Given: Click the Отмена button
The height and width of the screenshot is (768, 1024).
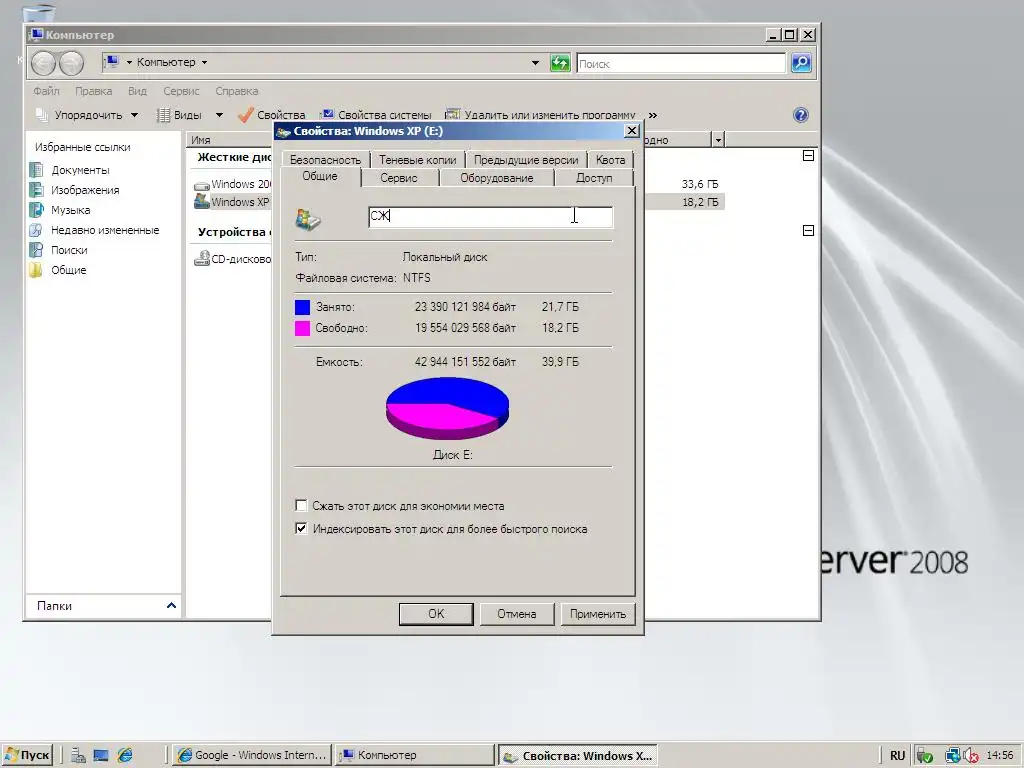Looking at the screenshot, I should point(517,613).
